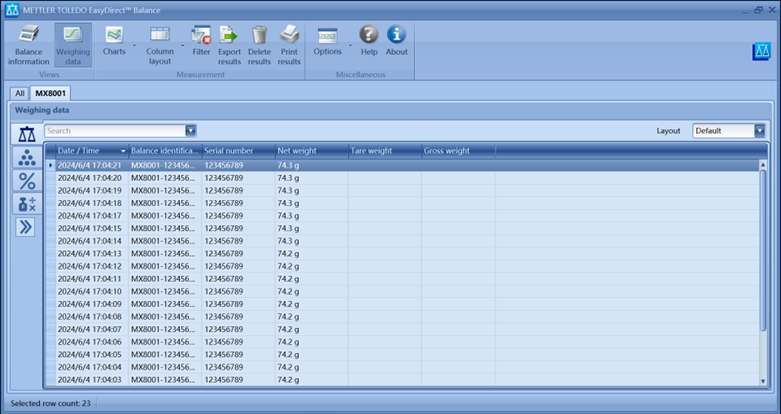Screen dimensions: 781x414
Task: Click Selected row count status text
Action: tap(51, 403)
